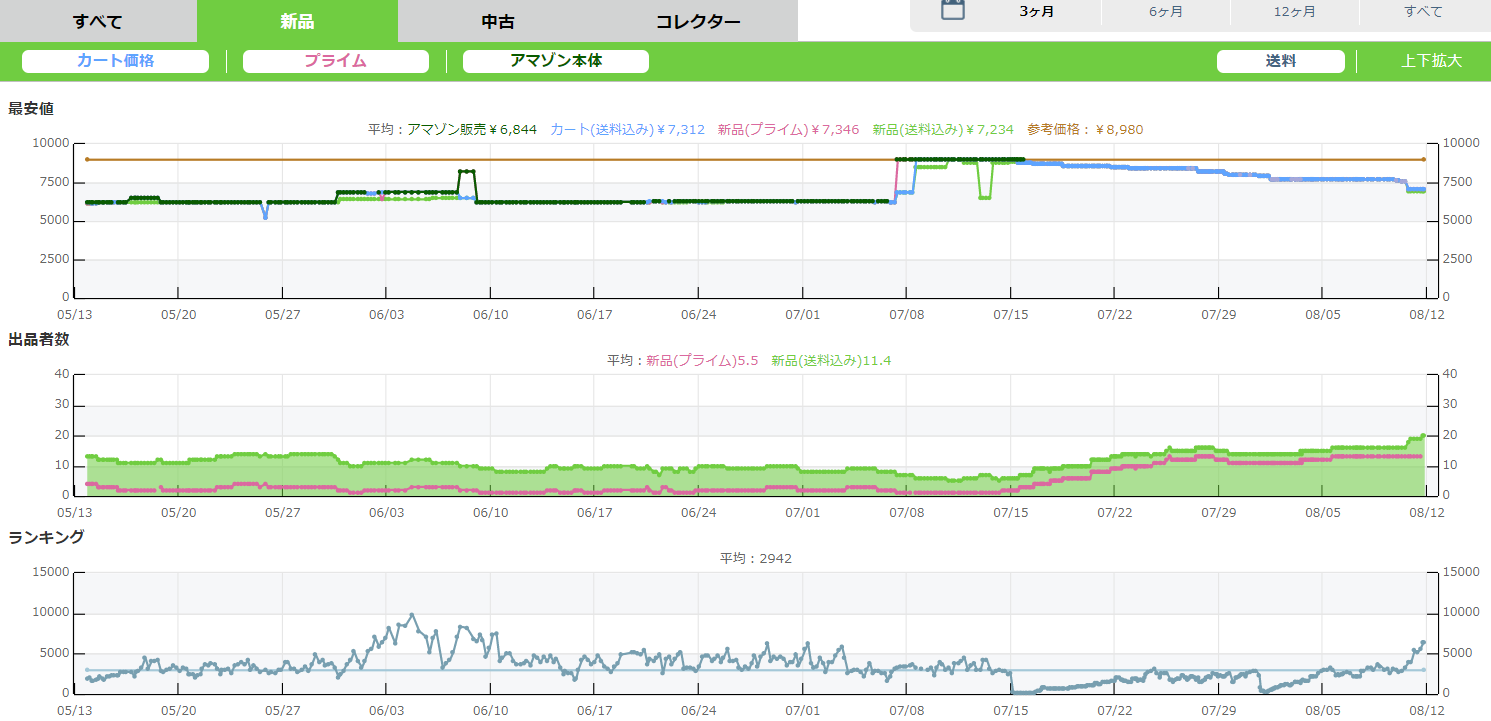Click ranking chart 平均 label
The height and width of the screenshot is (721, 1491).
pyautogui.click(x=755, y=558)
